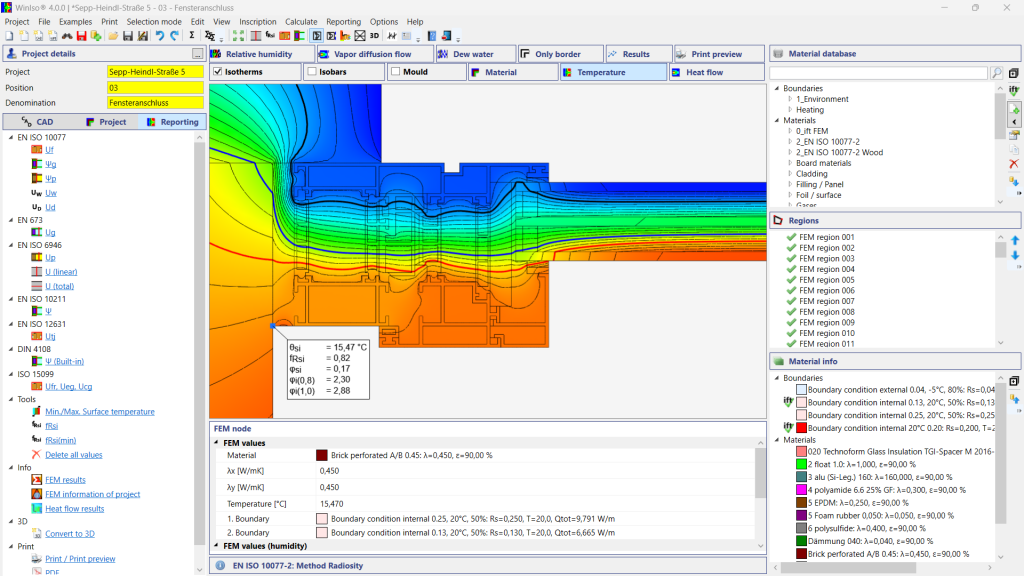
Task: Collapse the FEM values section
Action: tap(217, 443)
